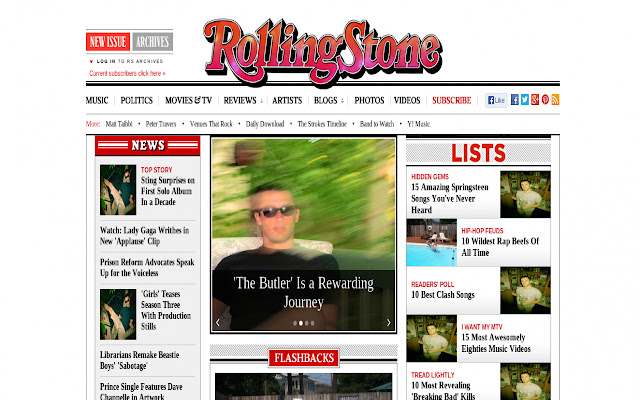Go to the previous carousel slide arrow

(x=218, y=322)
